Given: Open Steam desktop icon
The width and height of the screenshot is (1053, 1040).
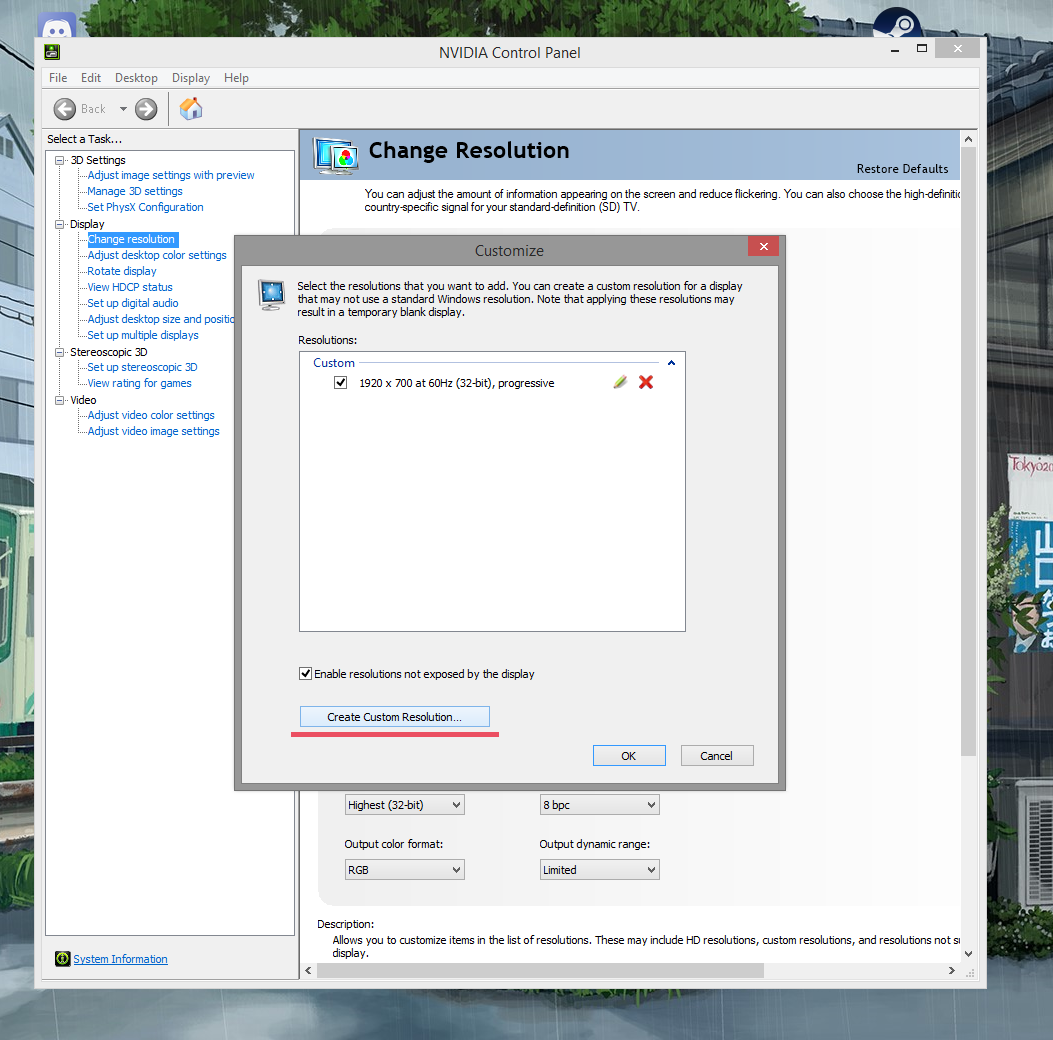Looking at the screenshot, I should (897, 25).
